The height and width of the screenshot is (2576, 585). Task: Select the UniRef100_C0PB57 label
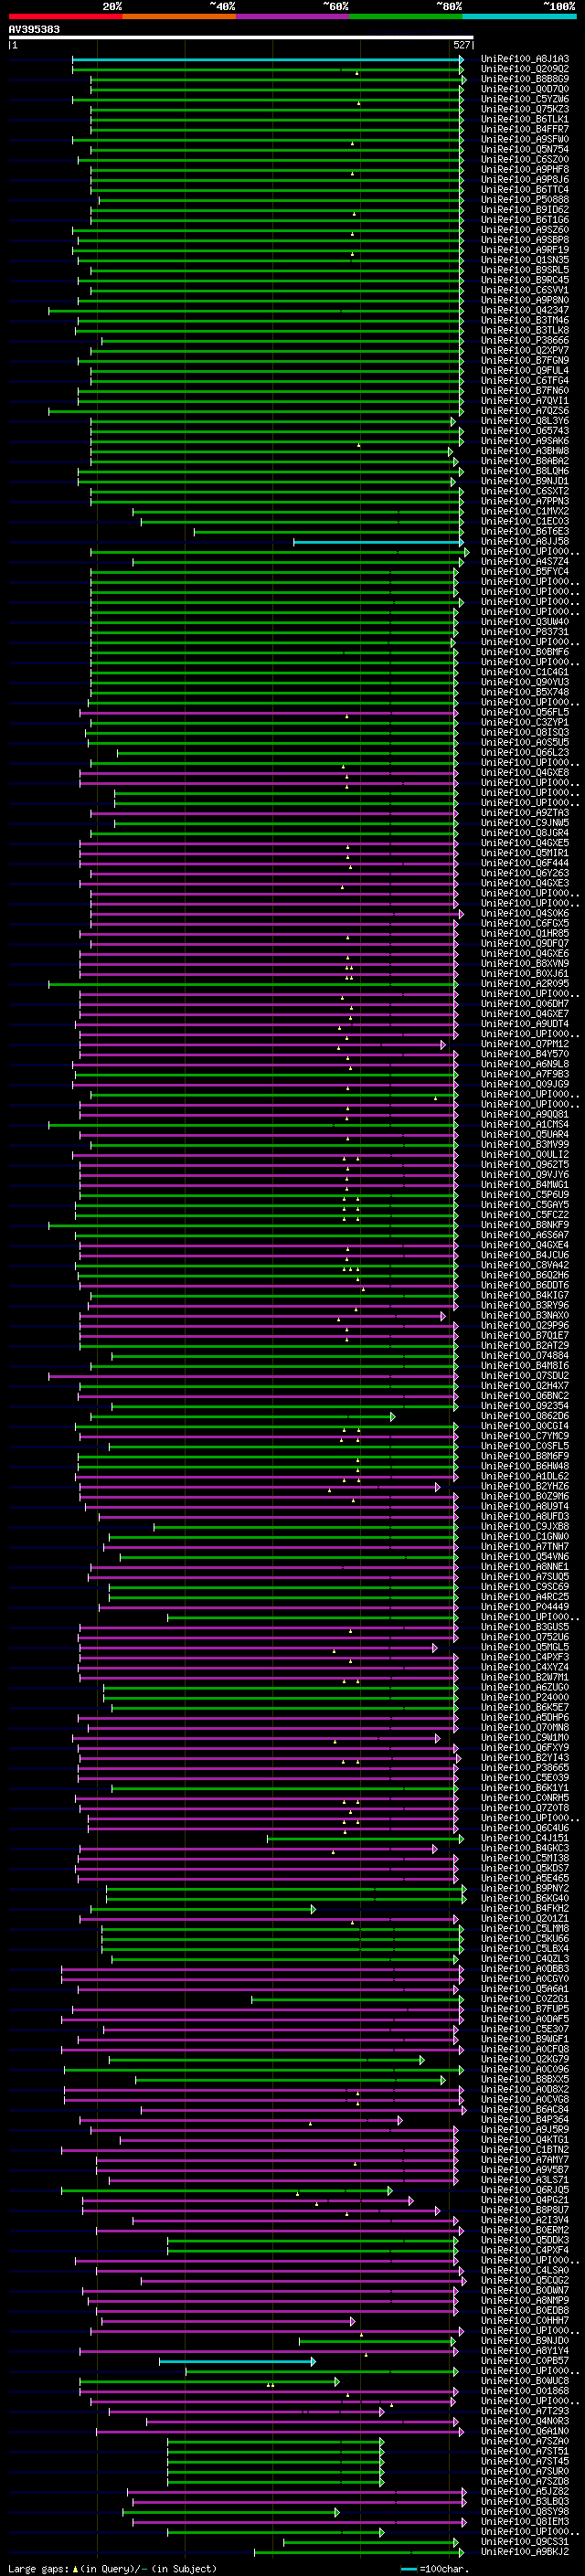click(525, 2361)
